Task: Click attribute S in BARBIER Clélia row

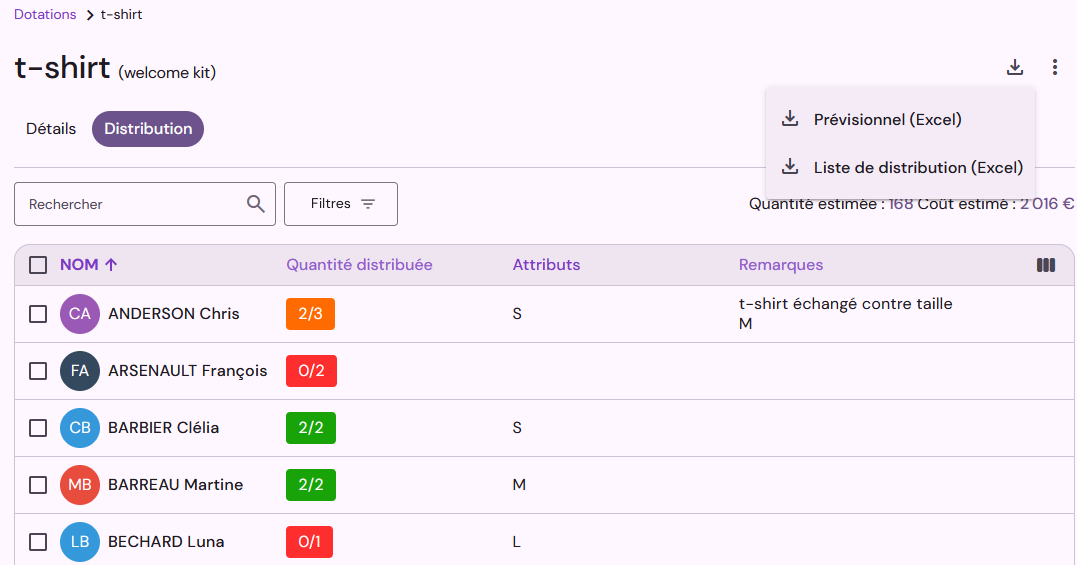Action: tap(517, 428)
